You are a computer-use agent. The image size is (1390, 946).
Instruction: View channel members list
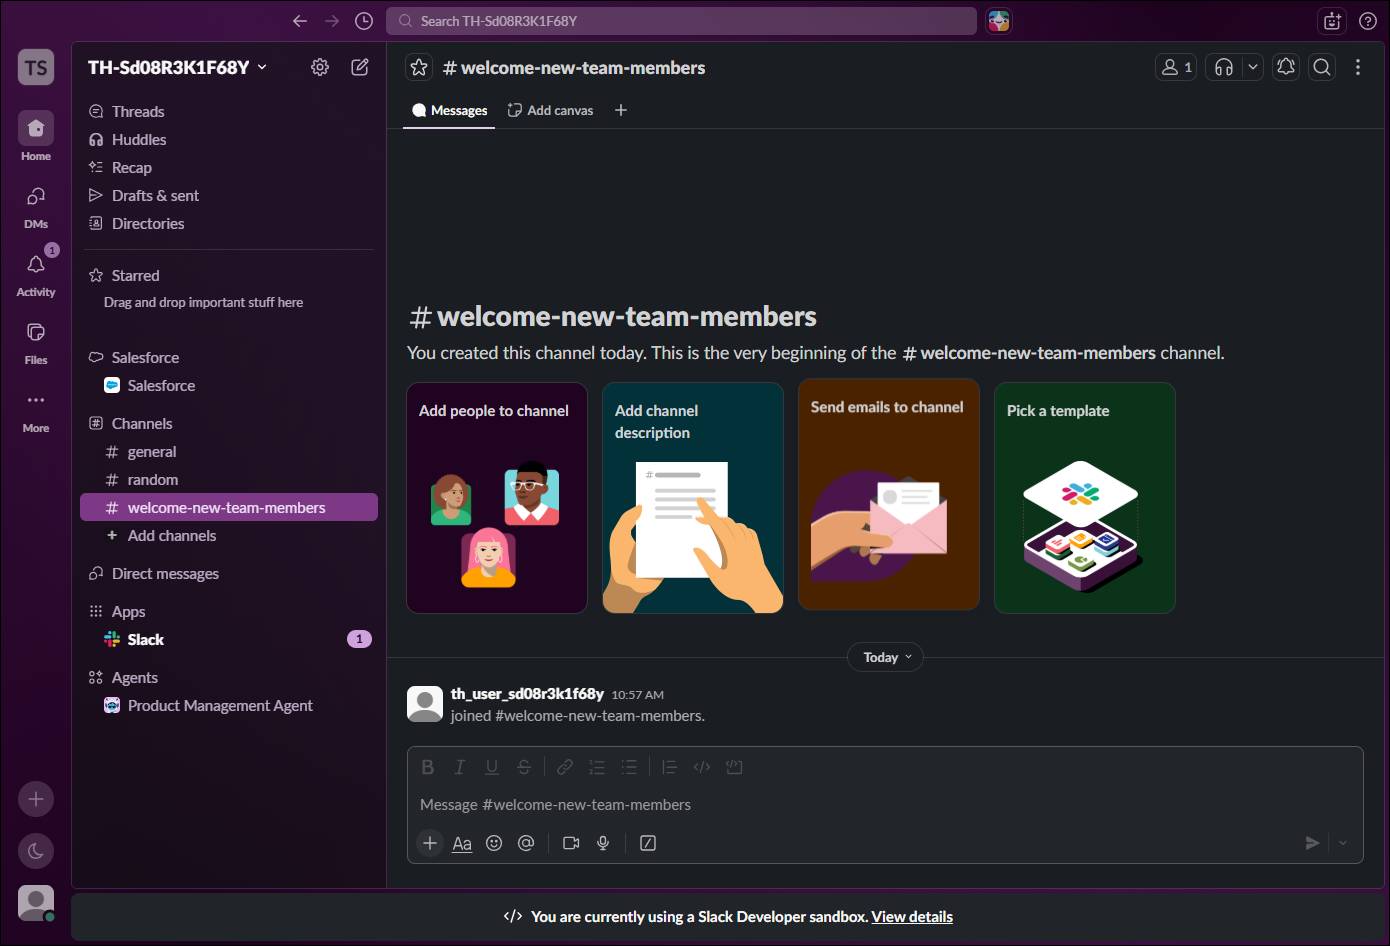1176,67
